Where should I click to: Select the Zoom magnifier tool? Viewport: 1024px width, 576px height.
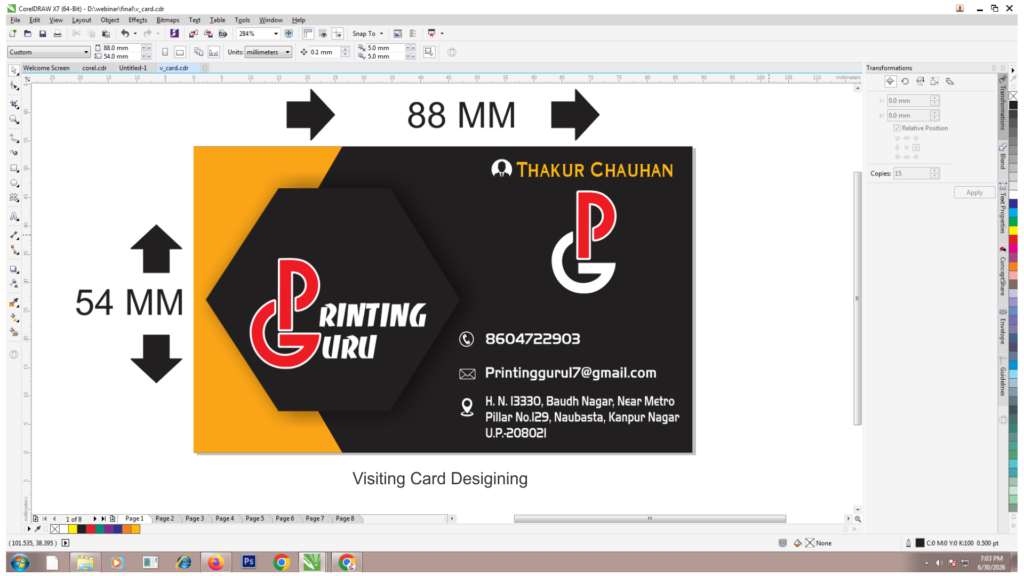coord(14,120)
